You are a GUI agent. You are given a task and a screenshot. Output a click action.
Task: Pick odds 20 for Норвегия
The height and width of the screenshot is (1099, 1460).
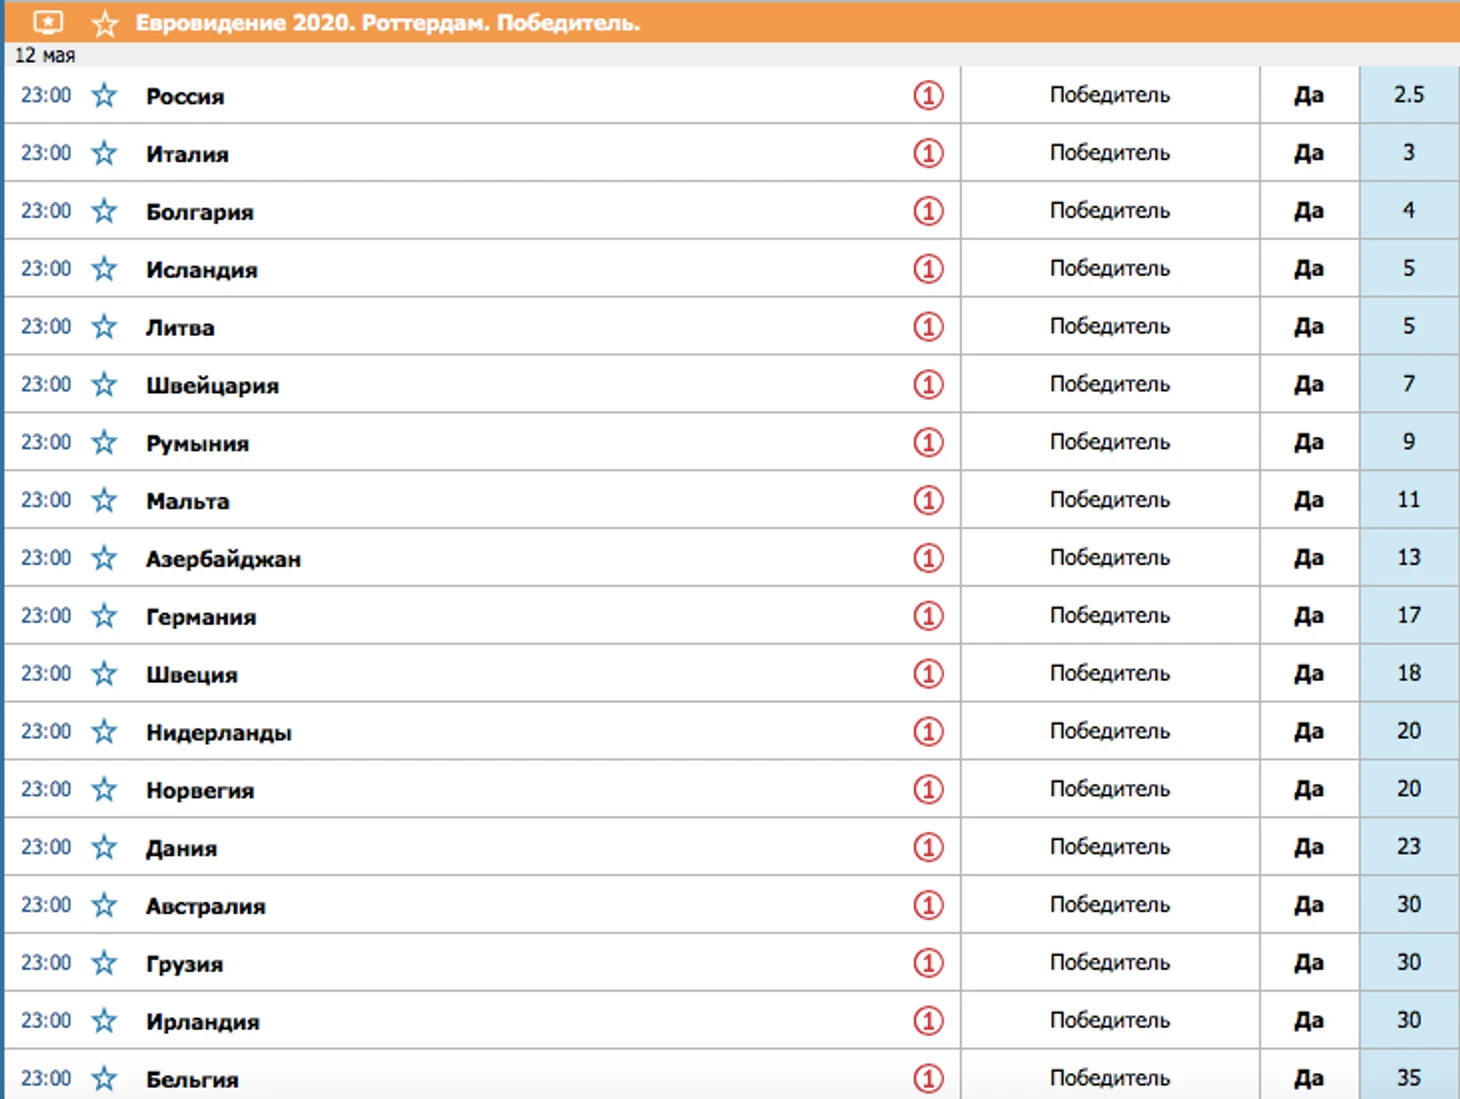1409,790
